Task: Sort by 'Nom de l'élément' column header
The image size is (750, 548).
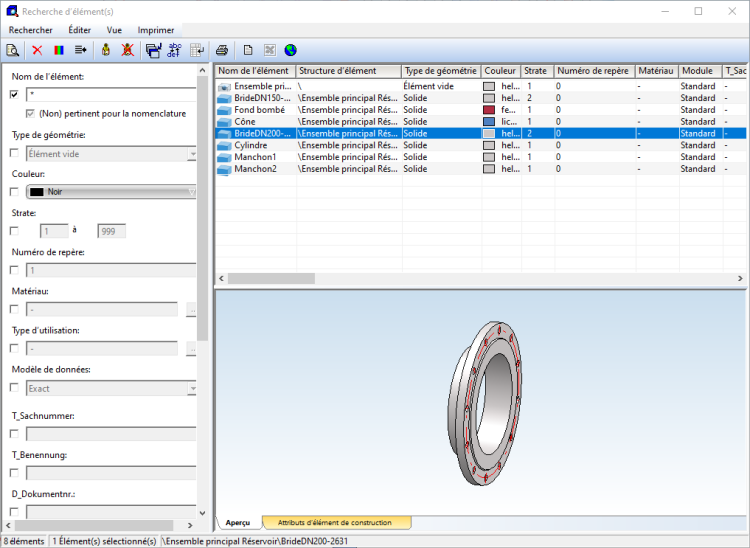Action: [255, 71]
